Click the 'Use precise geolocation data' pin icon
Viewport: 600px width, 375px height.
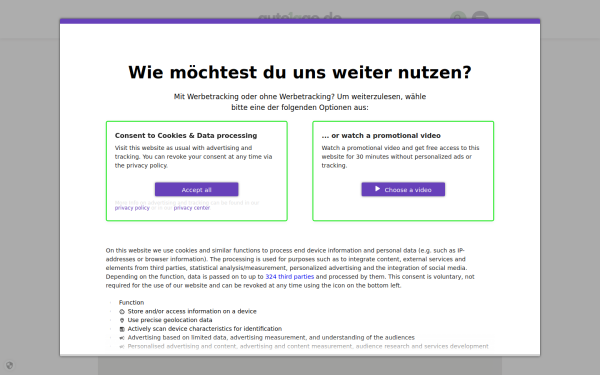click(122, 320)
